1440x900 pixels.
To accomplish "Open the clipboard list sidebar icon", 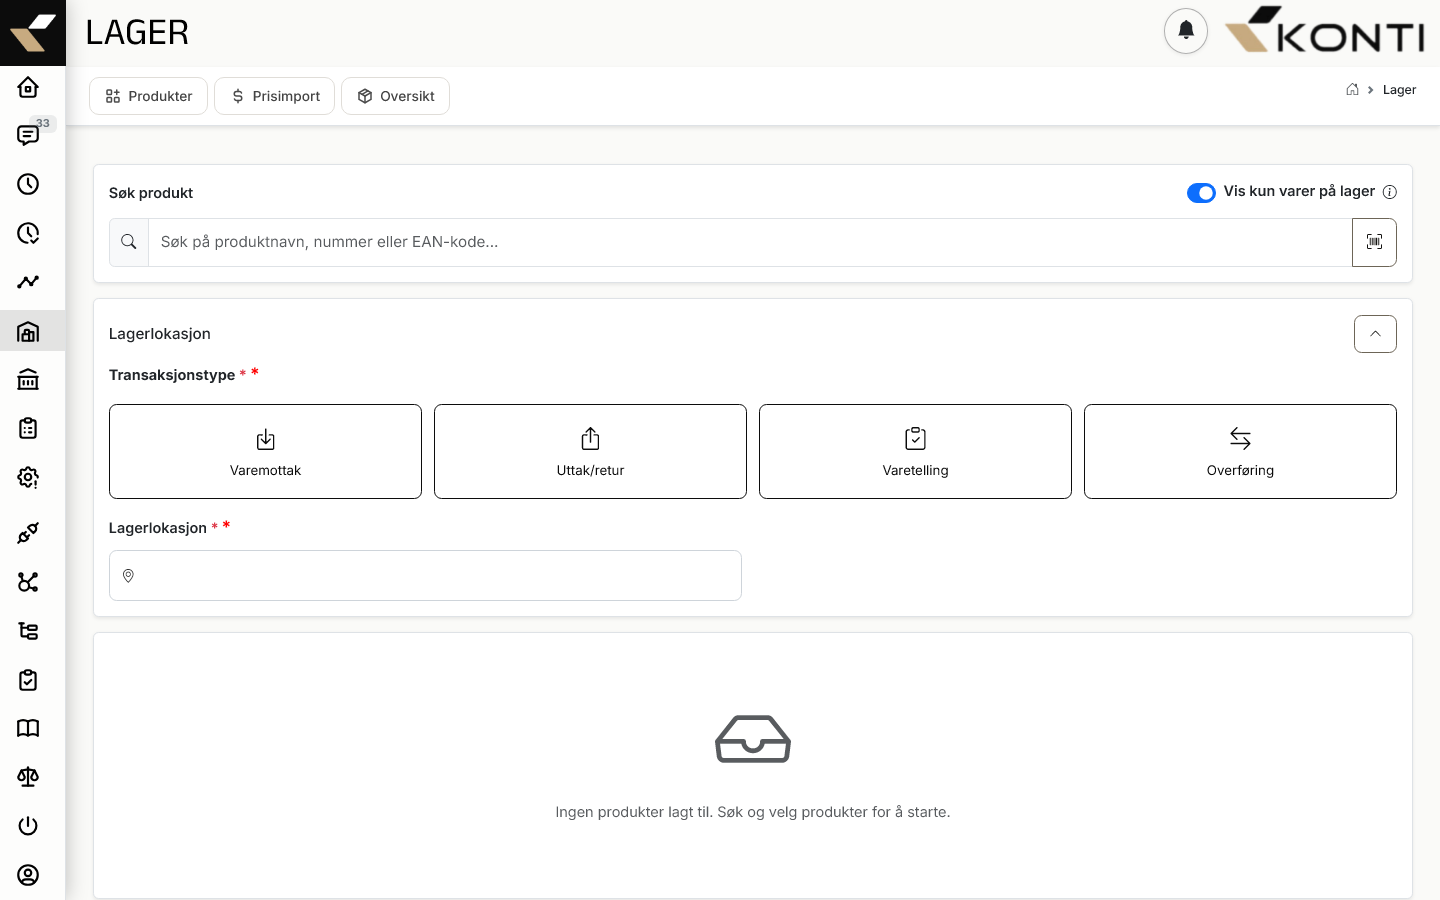I will (x=28, y=428).
